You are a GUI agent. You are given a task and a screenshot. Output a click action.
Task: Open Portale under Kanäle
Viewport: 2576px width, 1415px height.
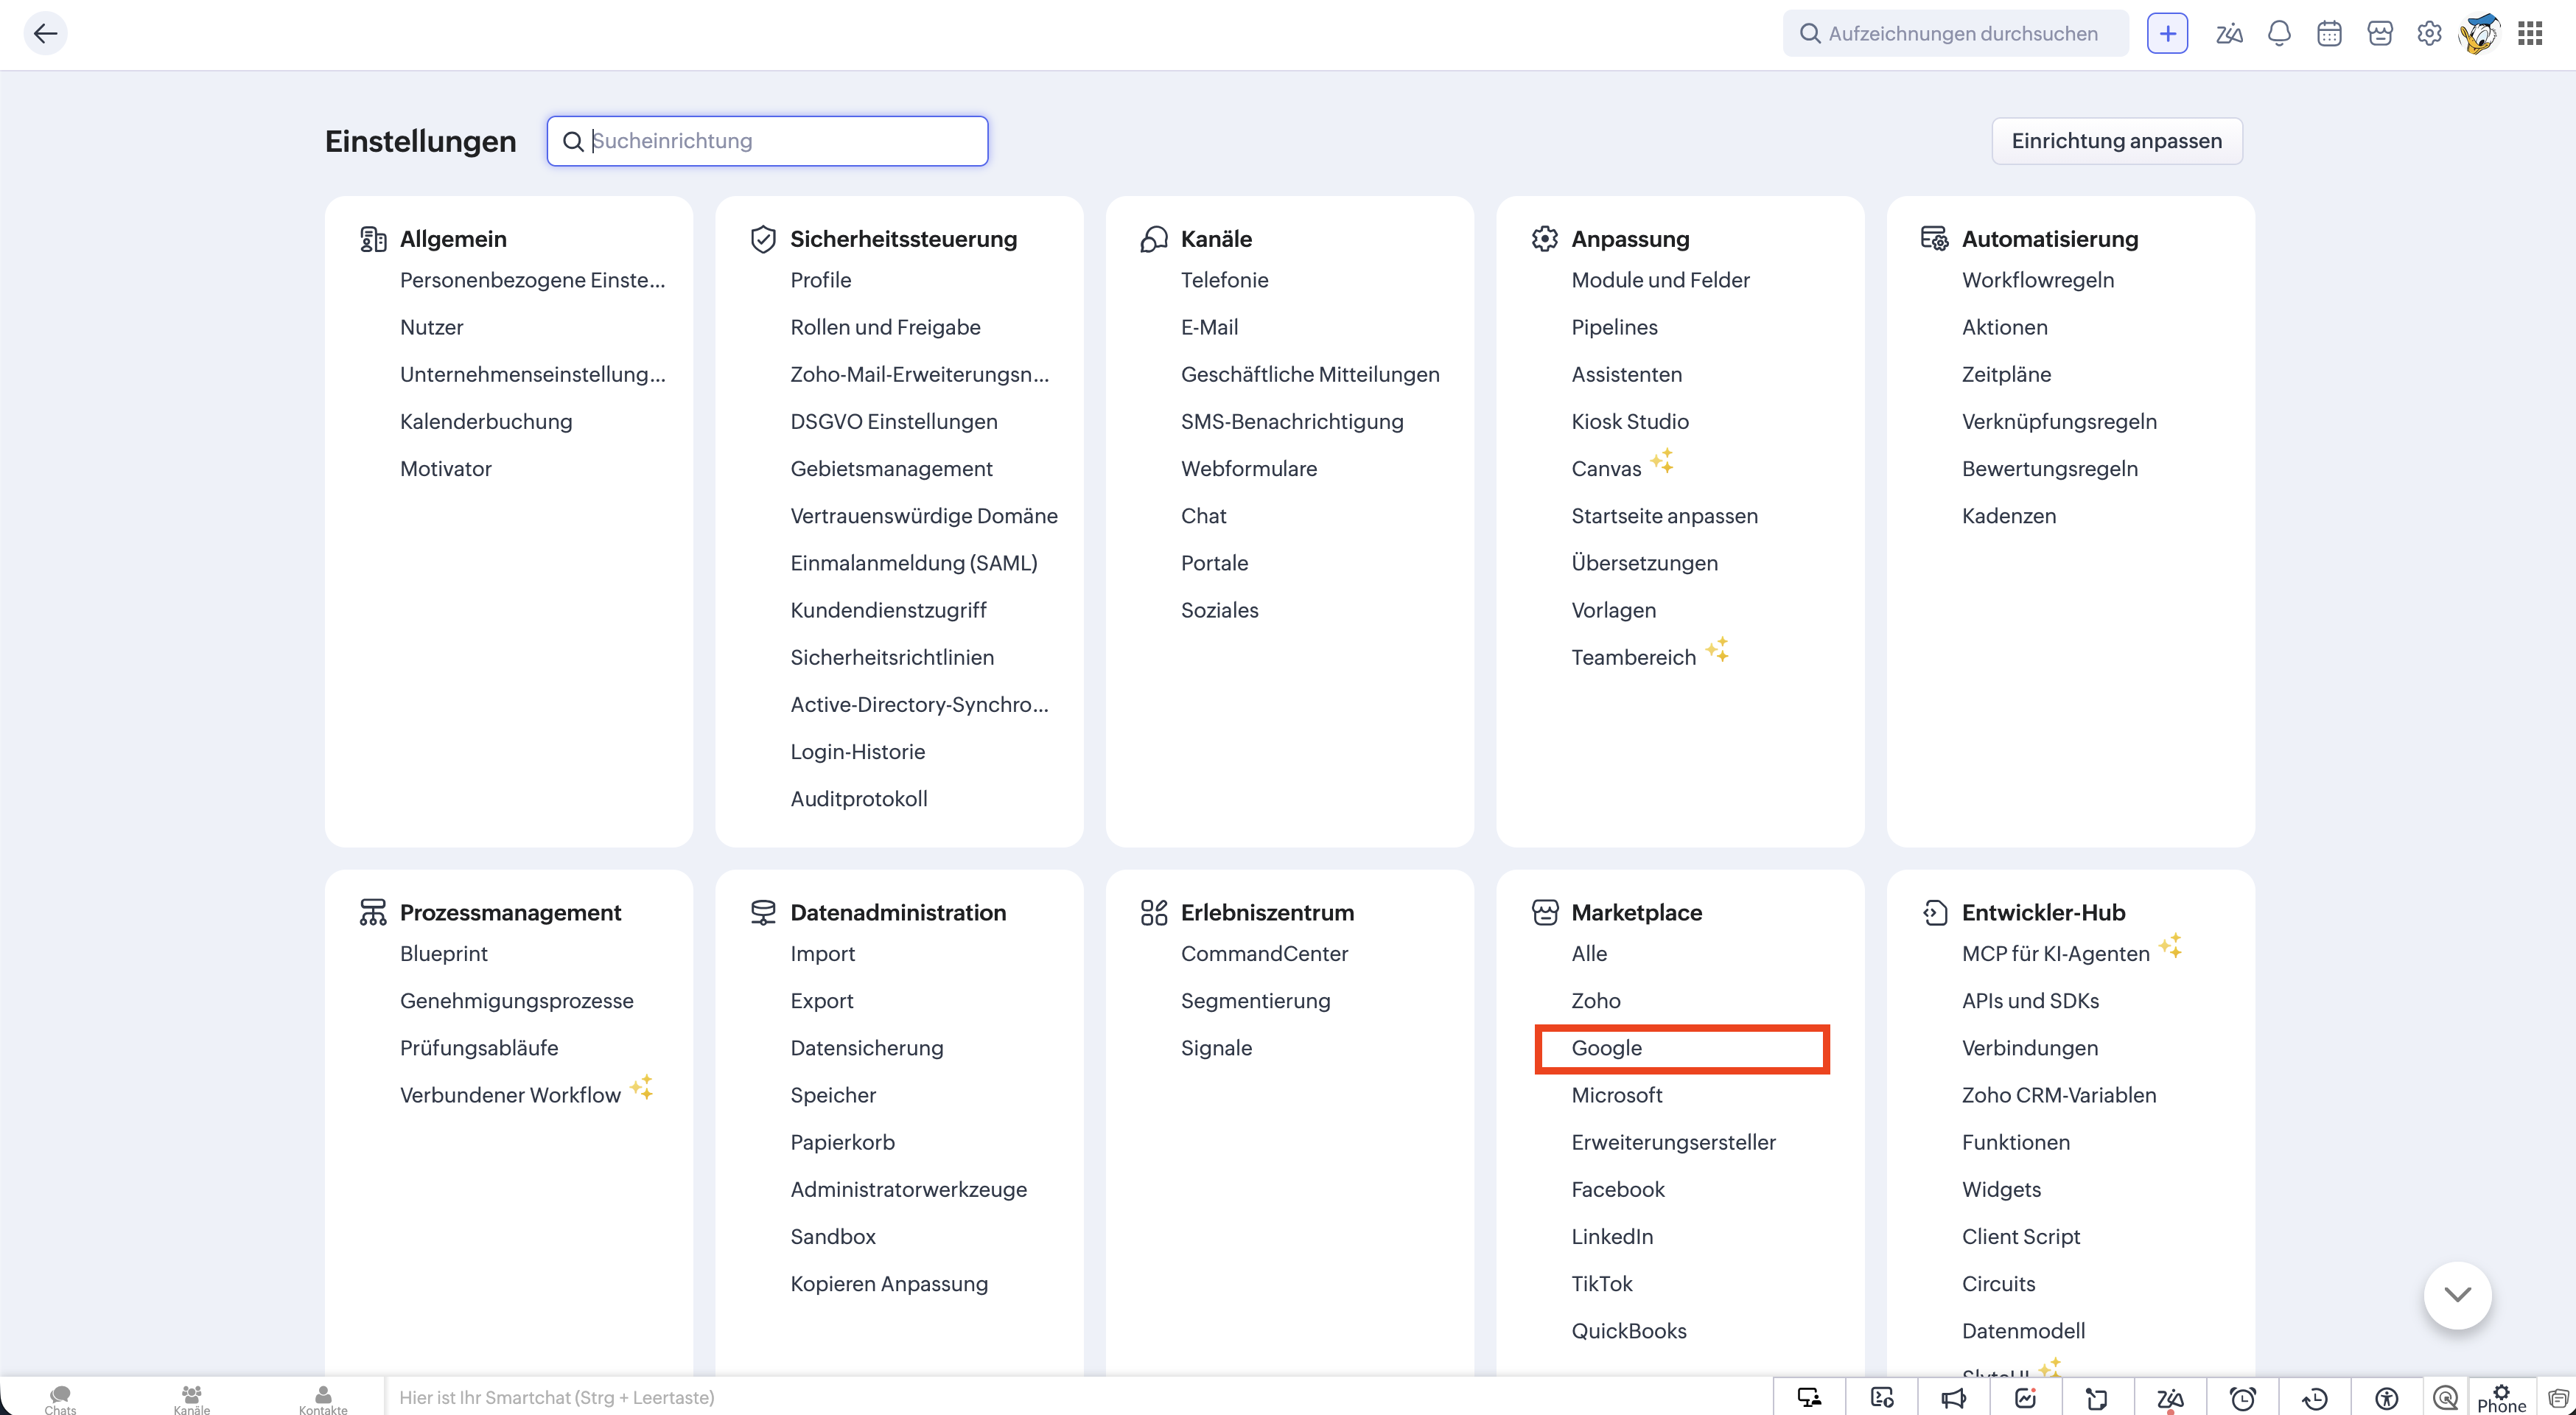(x=1214, y=563)
